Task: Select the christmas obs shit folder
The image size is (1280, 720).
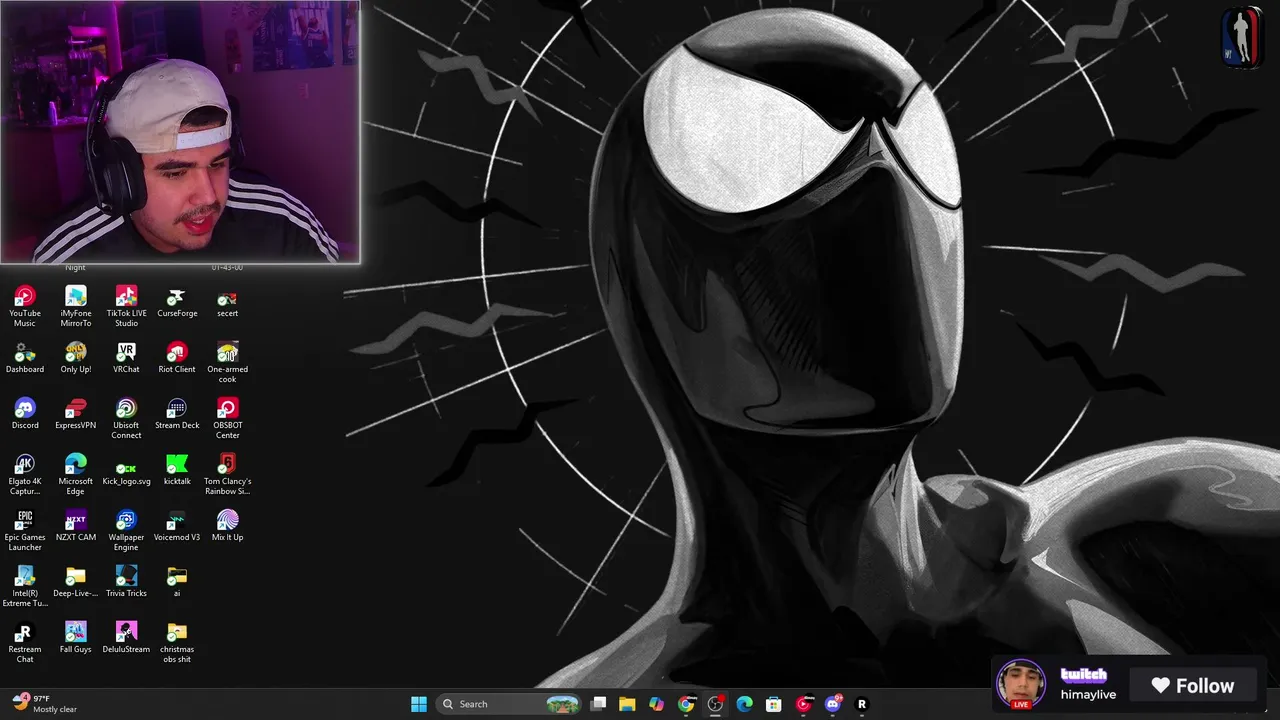Action: [x=177, y=643]
